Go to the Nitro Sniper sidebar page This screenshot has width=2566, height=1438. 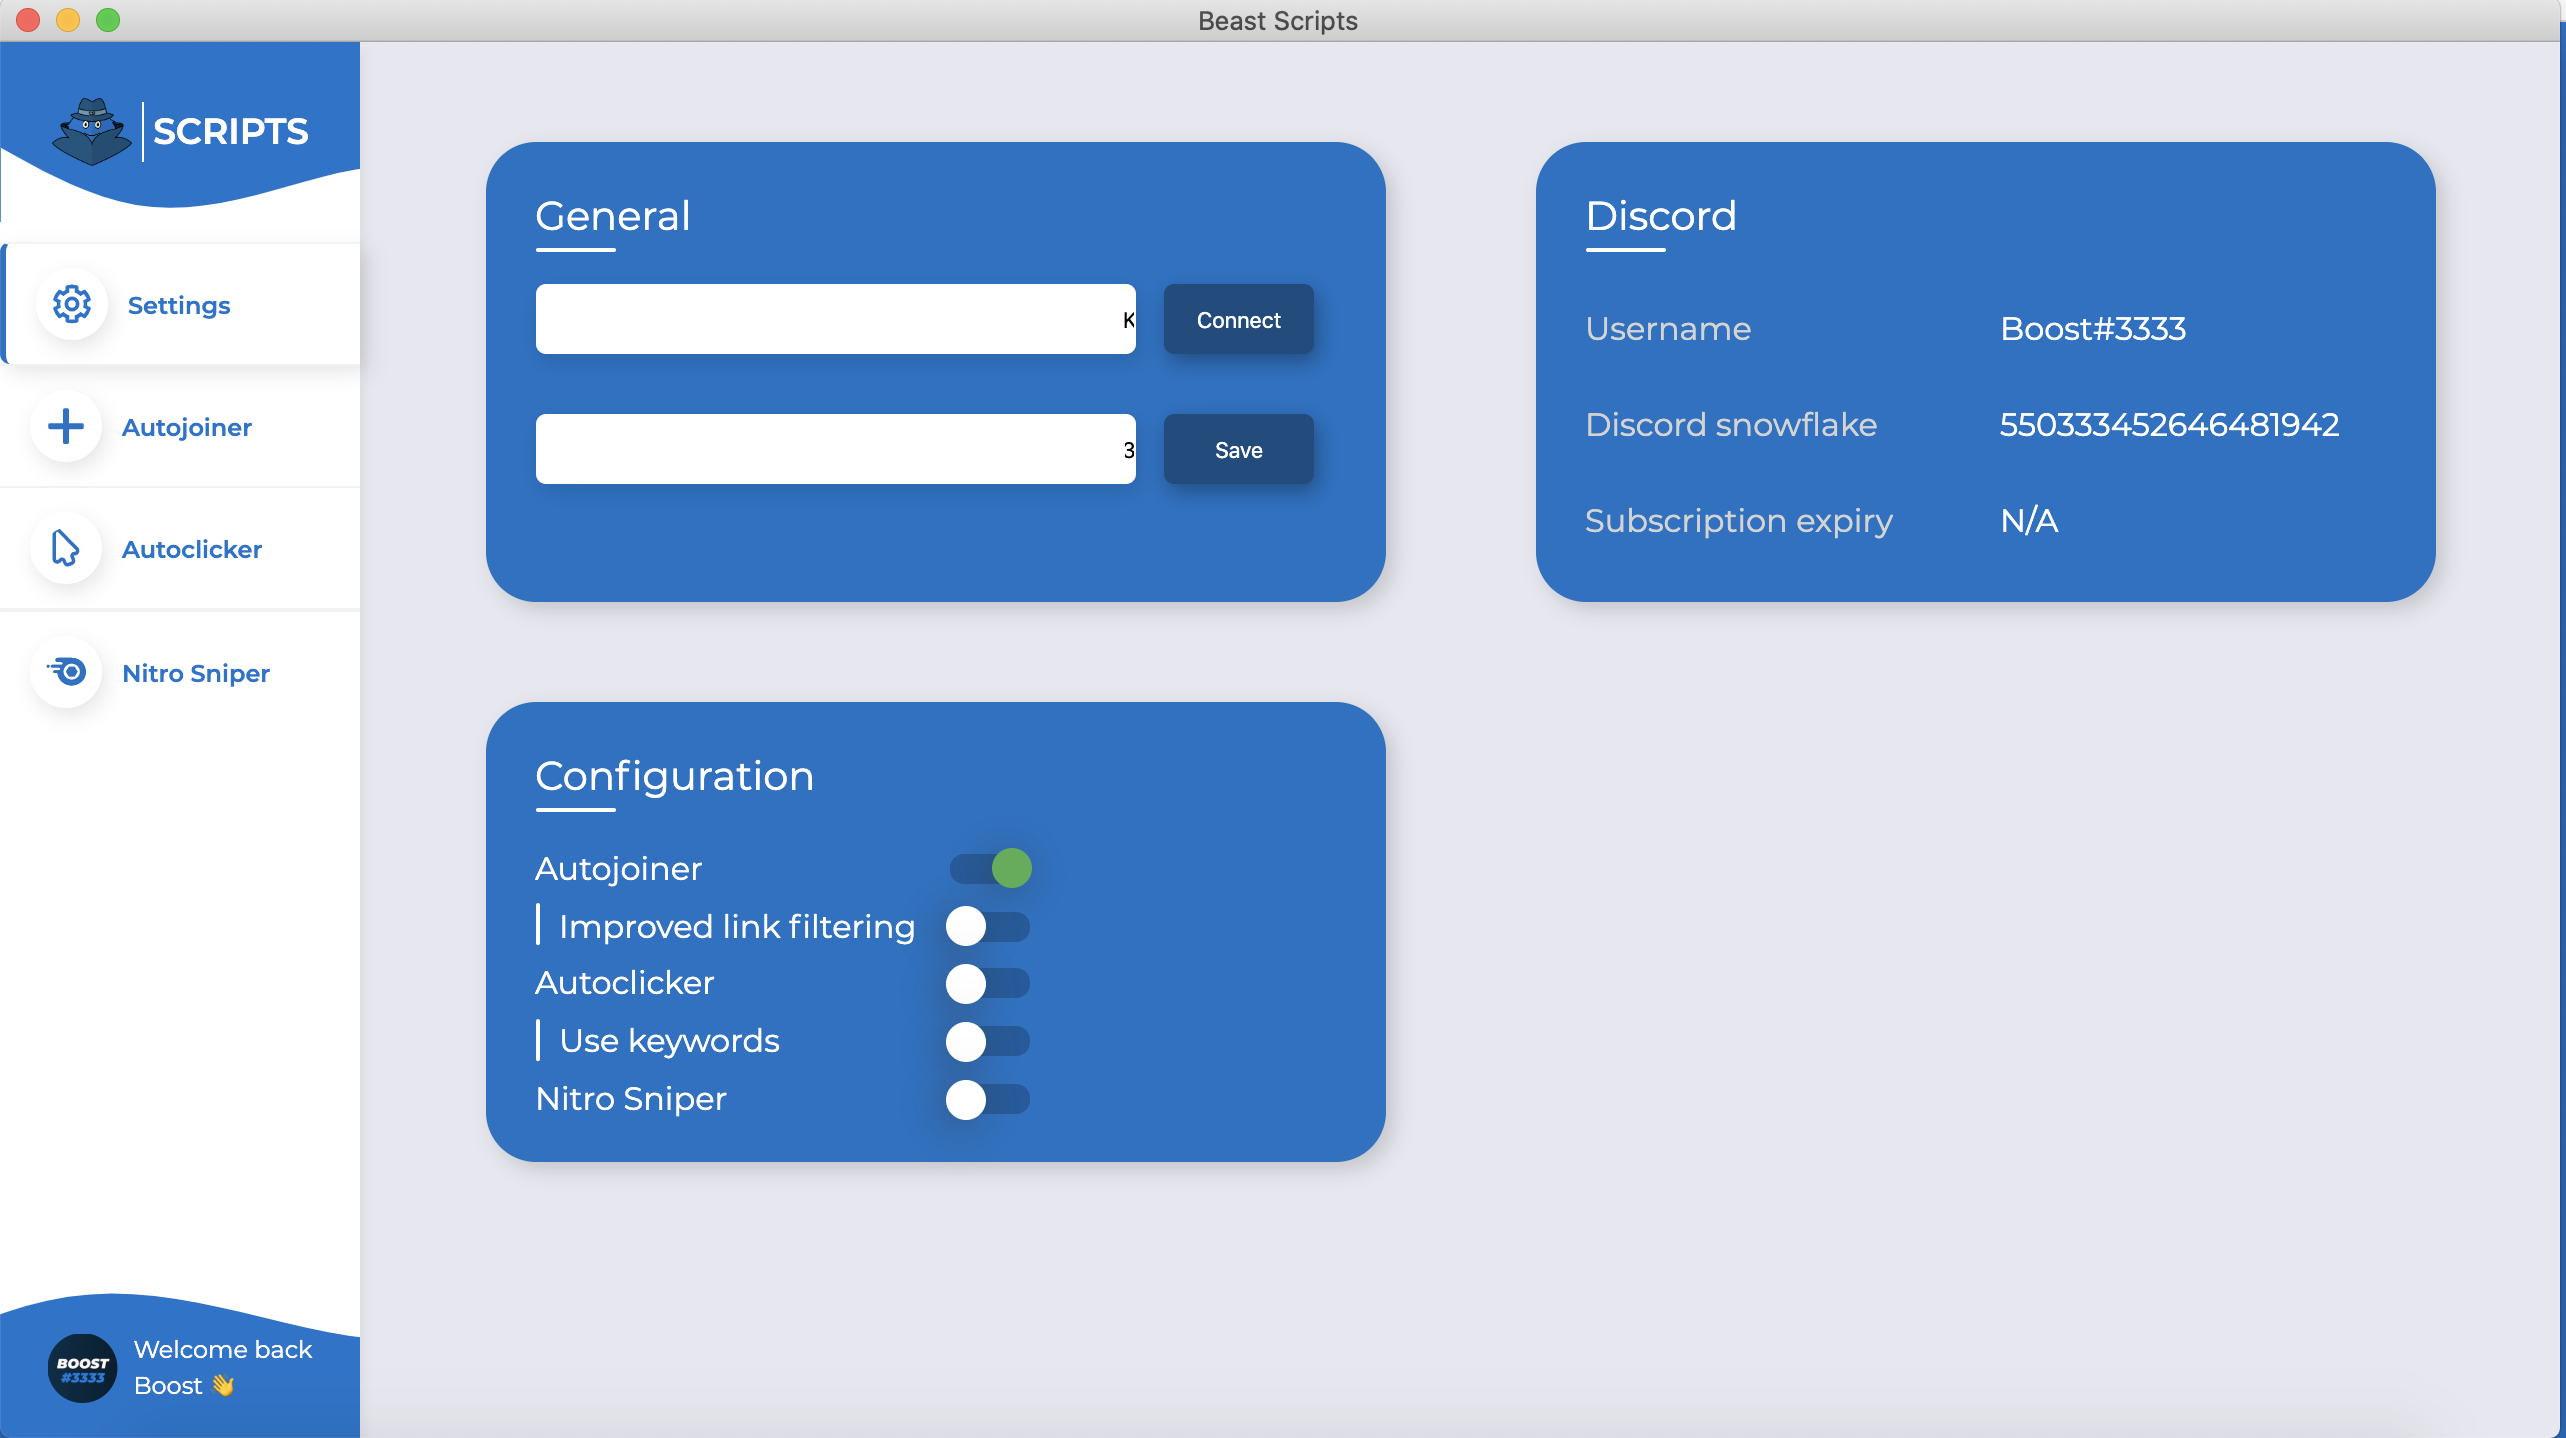196,673
